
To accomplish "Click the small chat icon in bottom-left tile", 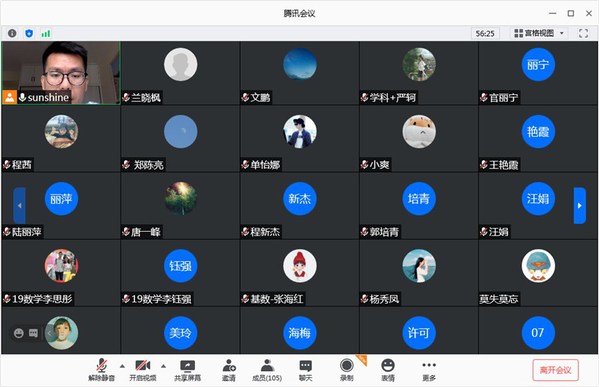I will (33, 333).
